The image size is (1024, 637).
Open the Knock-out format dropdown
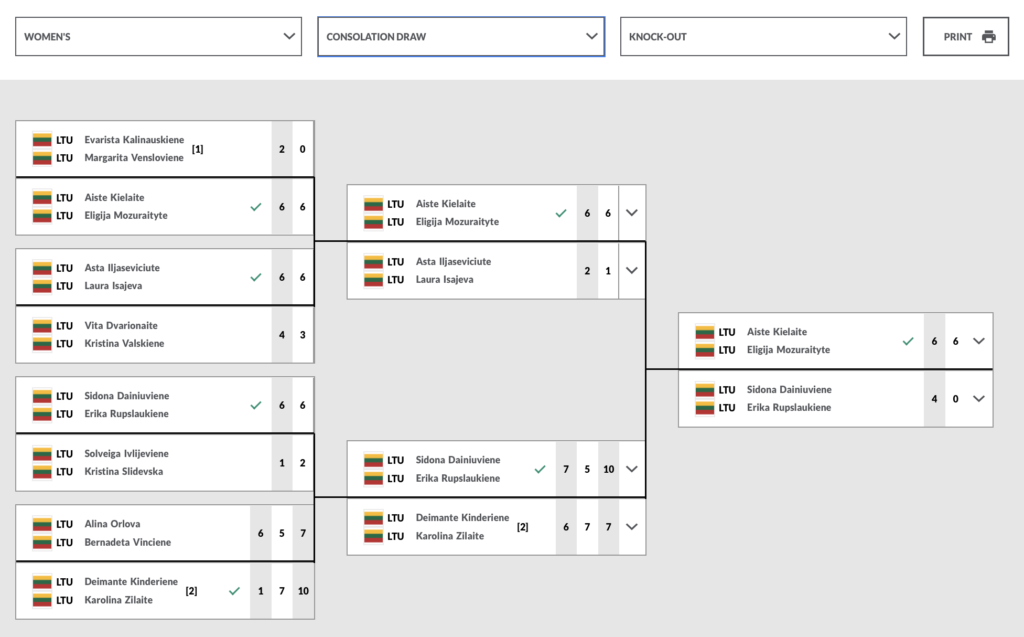(x=763, y=37)
